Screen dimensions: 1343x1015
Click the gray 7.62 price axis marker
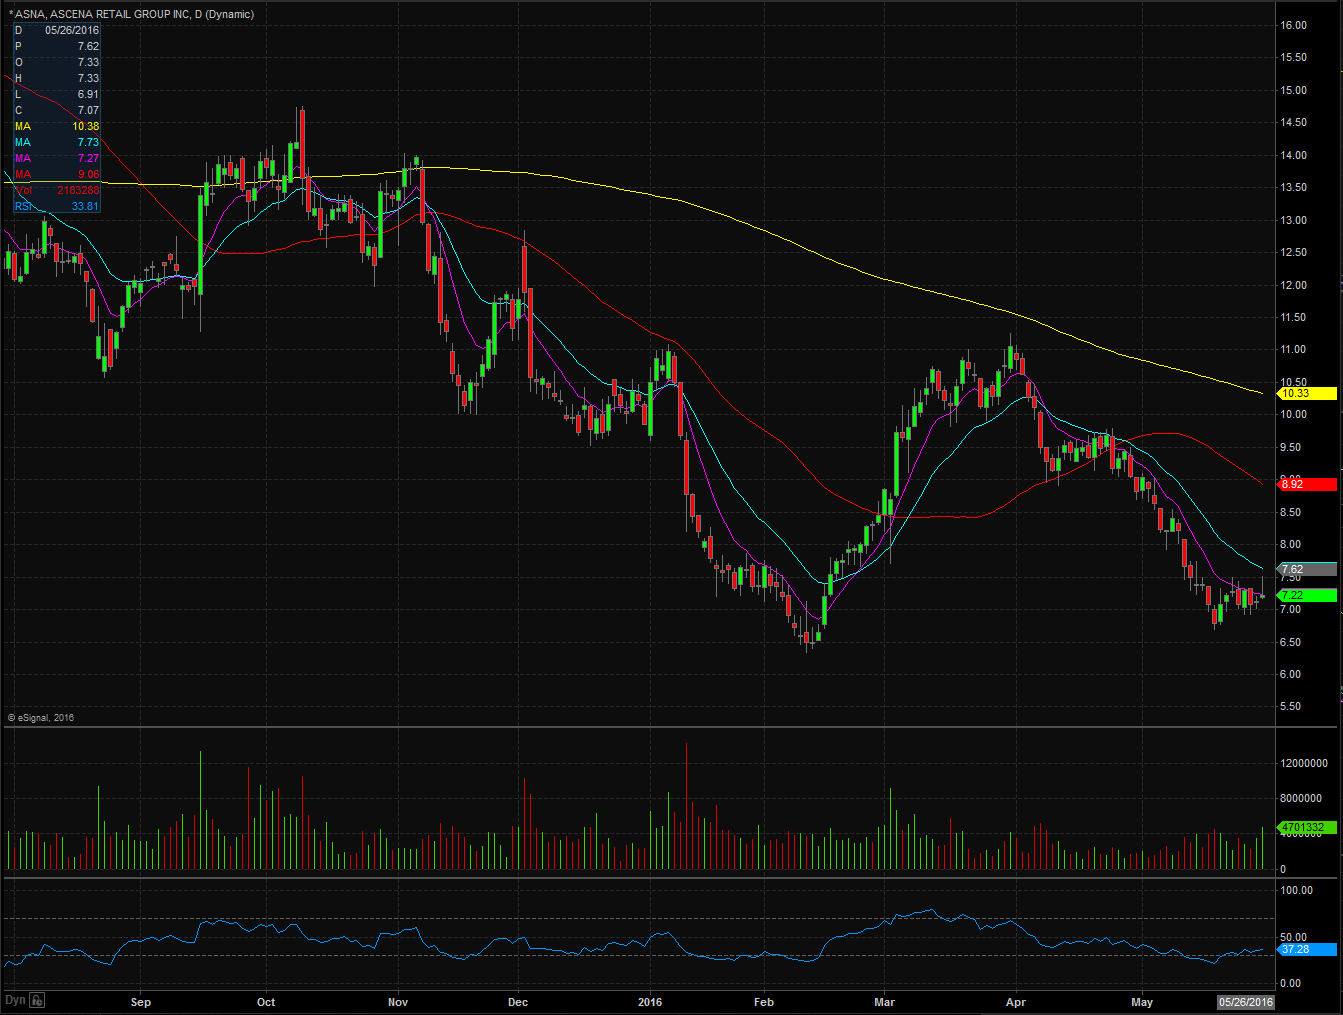(x=1308, y=569)
